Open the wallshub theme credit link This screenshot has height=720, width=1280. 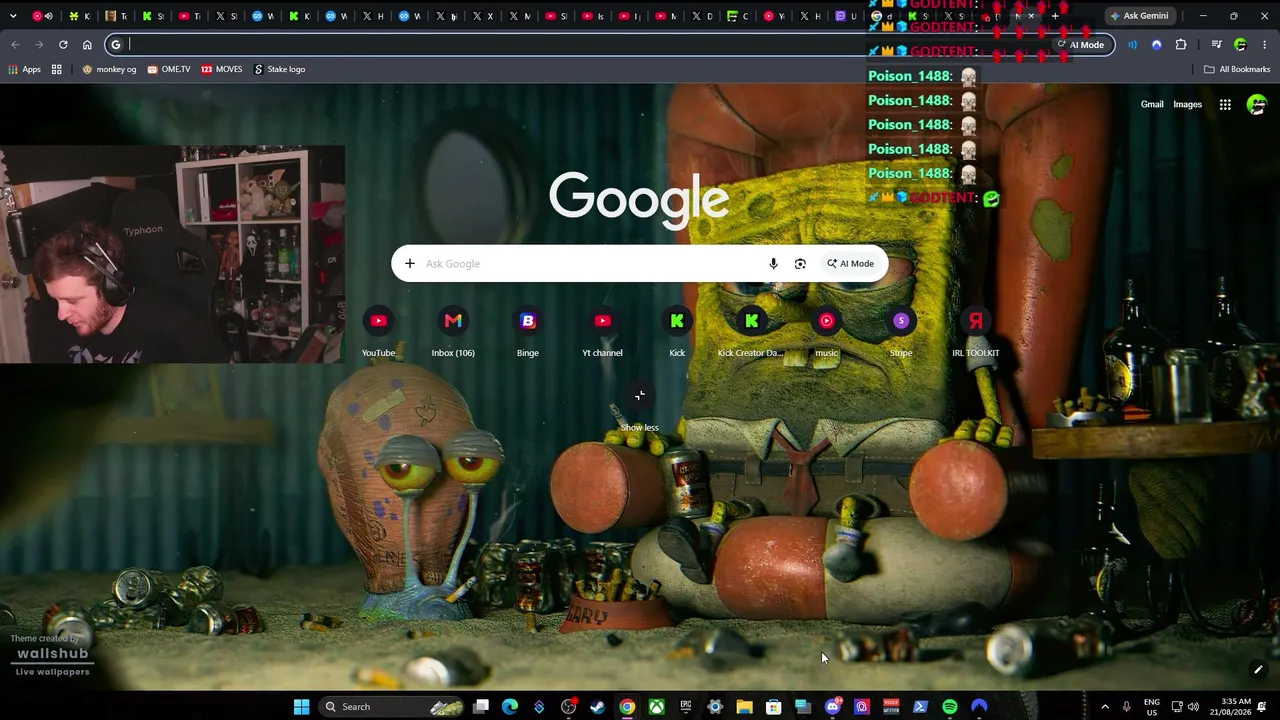52,655
